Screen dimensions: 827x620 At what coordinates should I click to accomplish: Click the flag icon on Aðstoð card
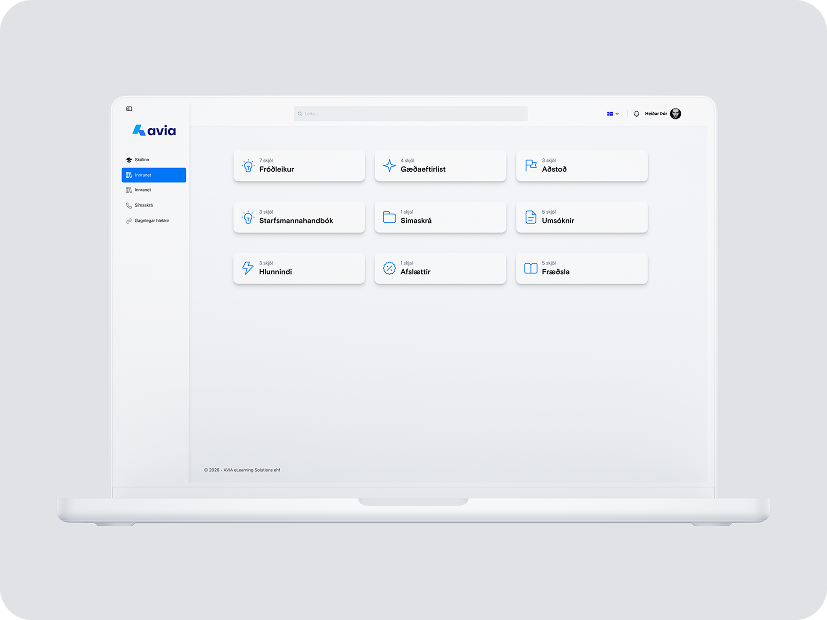click(x=531, y=166)
